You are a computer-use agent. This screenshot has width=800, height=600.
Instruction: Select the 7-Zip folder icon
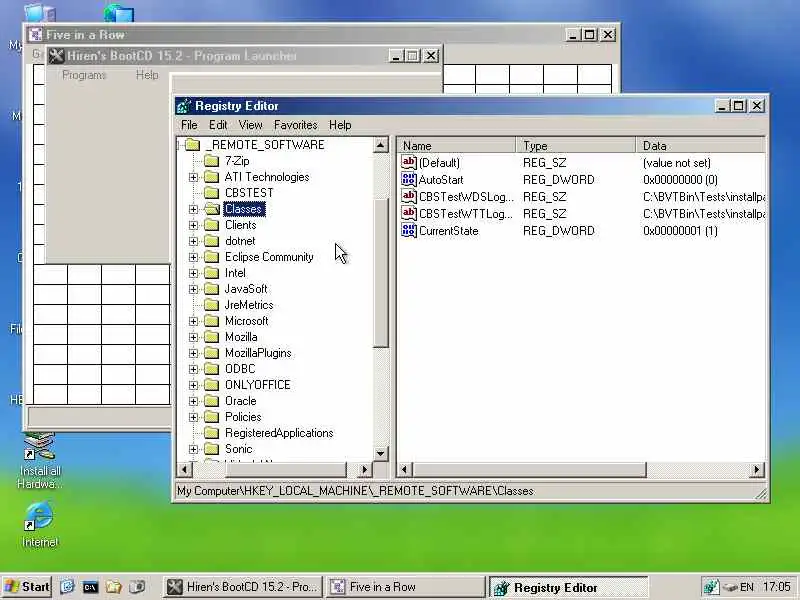pyautogui.click(x=211, y=161)
